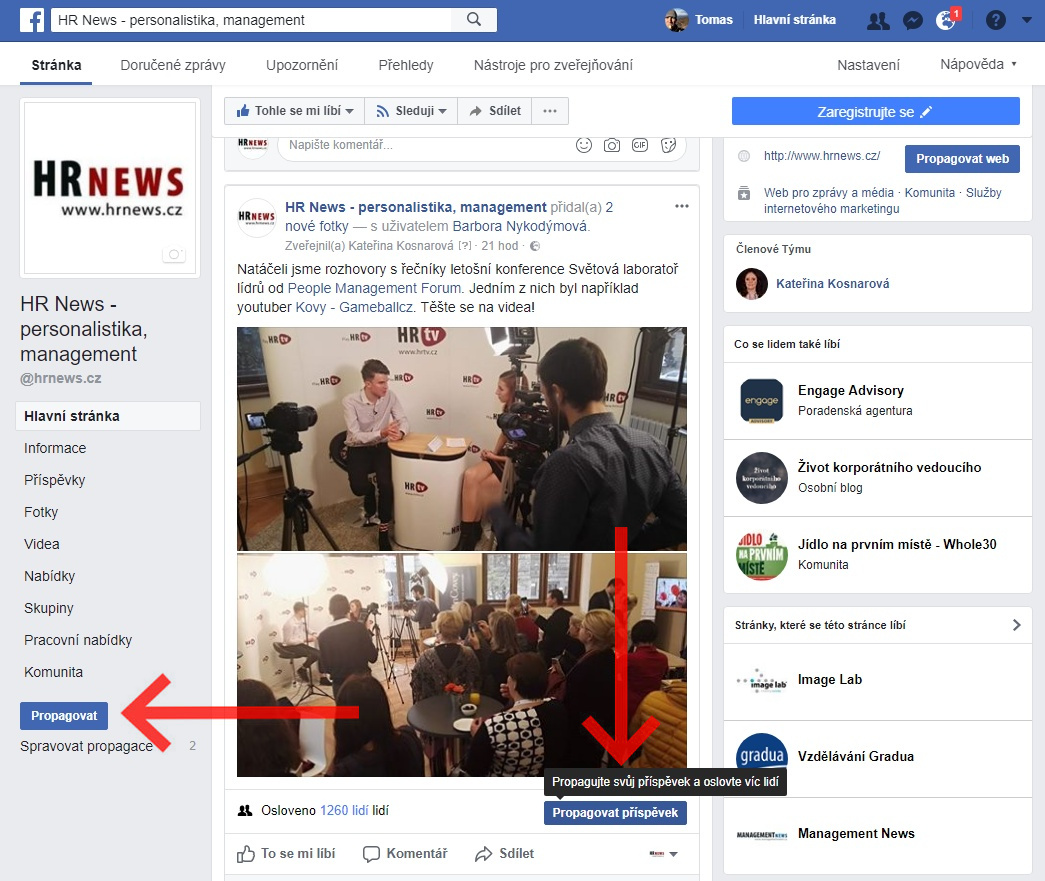This screenshot has height=881, width=1045.
Task: Like the post with To se mi líbí
Action: click(x=287, y=854)
